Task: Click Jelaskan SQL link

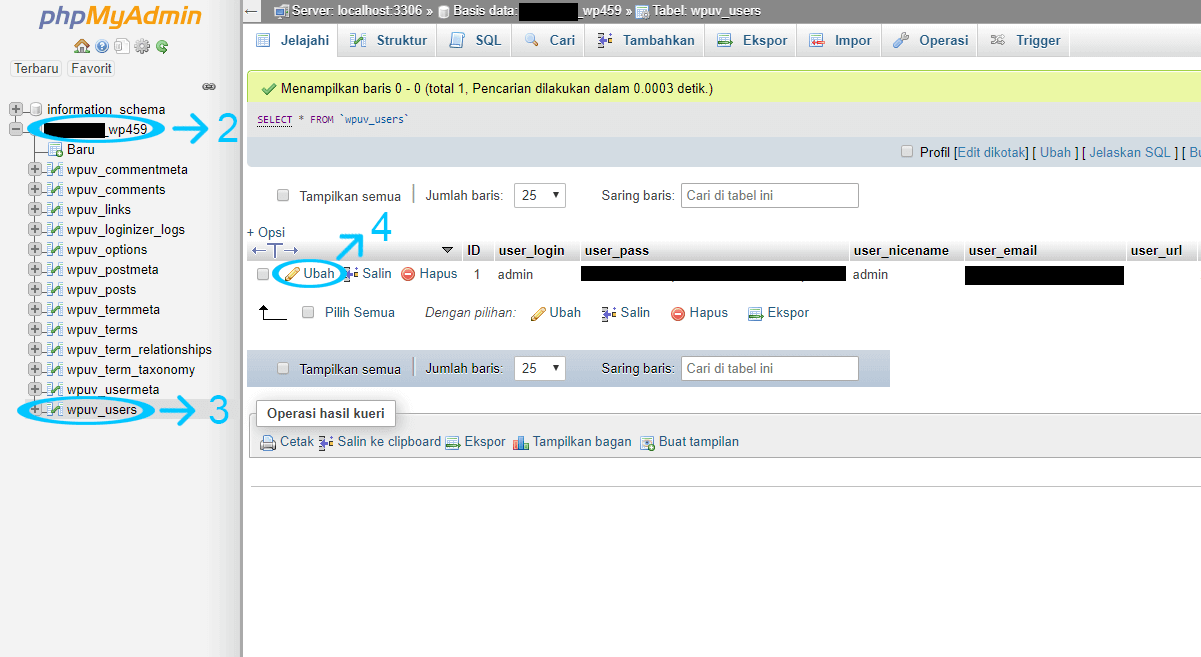Action: 1130,152
